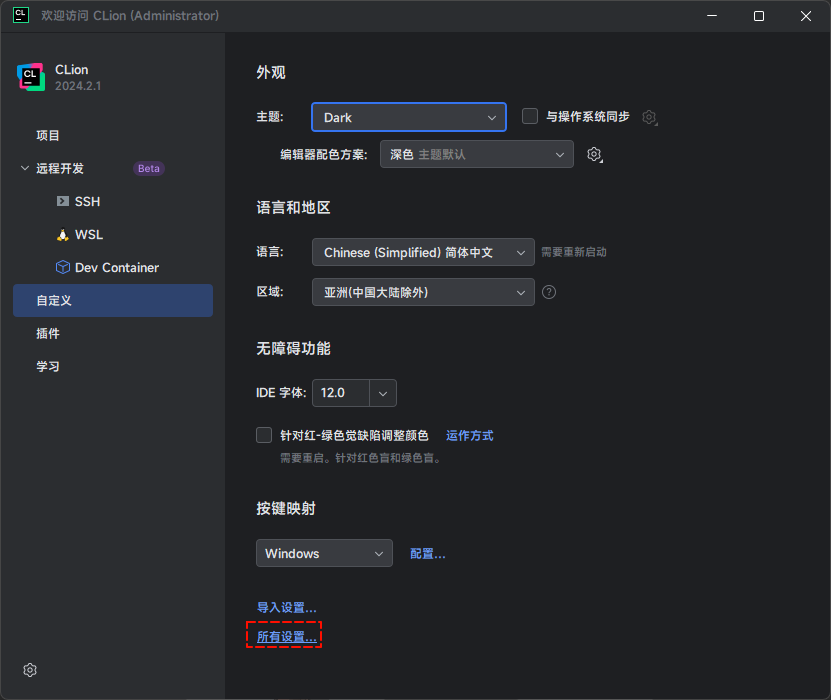The width and height of the screenshot is (831, 700).
Task: Enable red-green color blindness adjustment
Action: pos(264,434)
